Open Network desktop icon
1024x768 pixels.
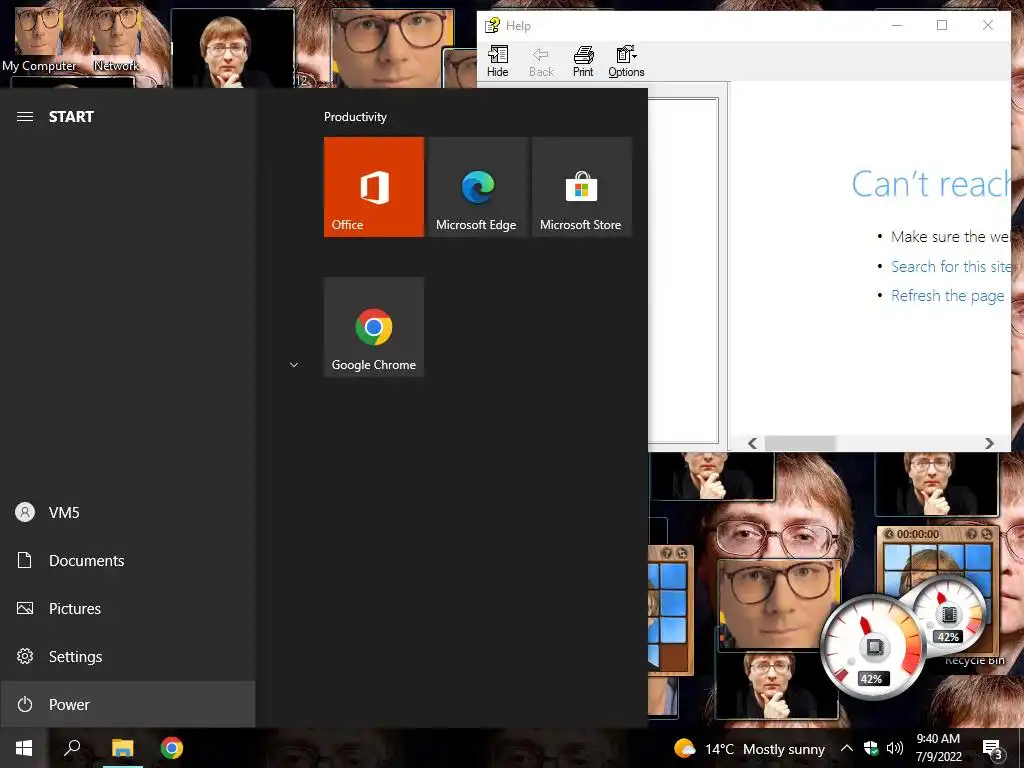coord(116,39)
